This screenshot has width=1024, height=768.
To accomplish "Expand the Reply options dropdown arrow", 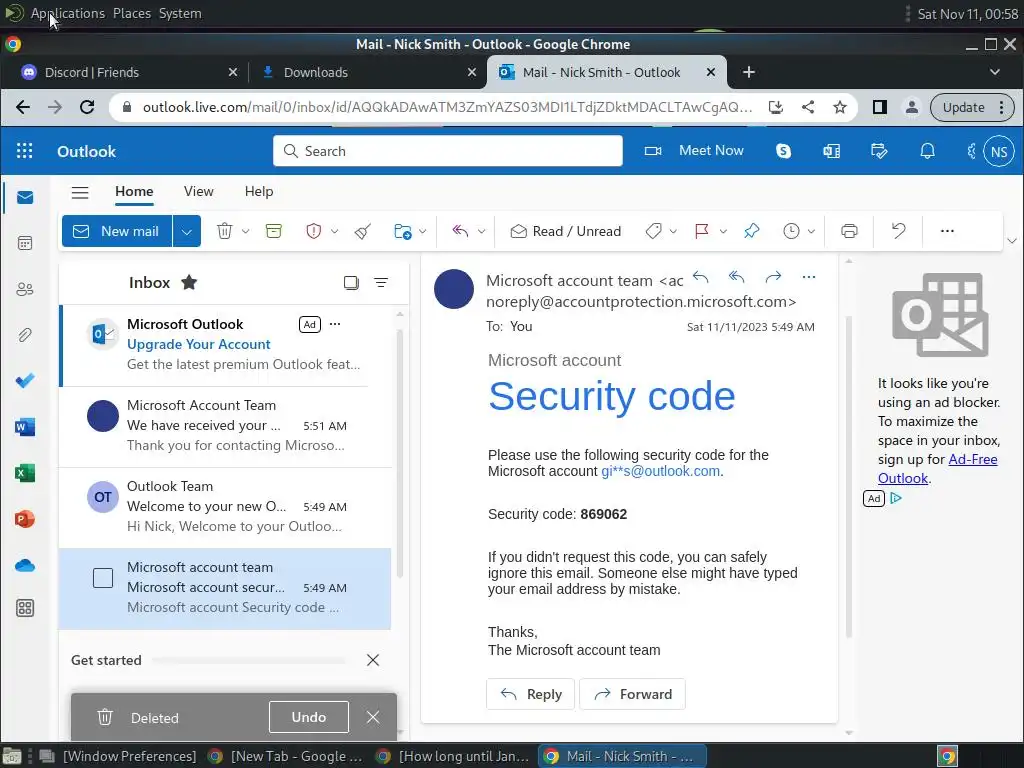I will (x=481, y=231).
